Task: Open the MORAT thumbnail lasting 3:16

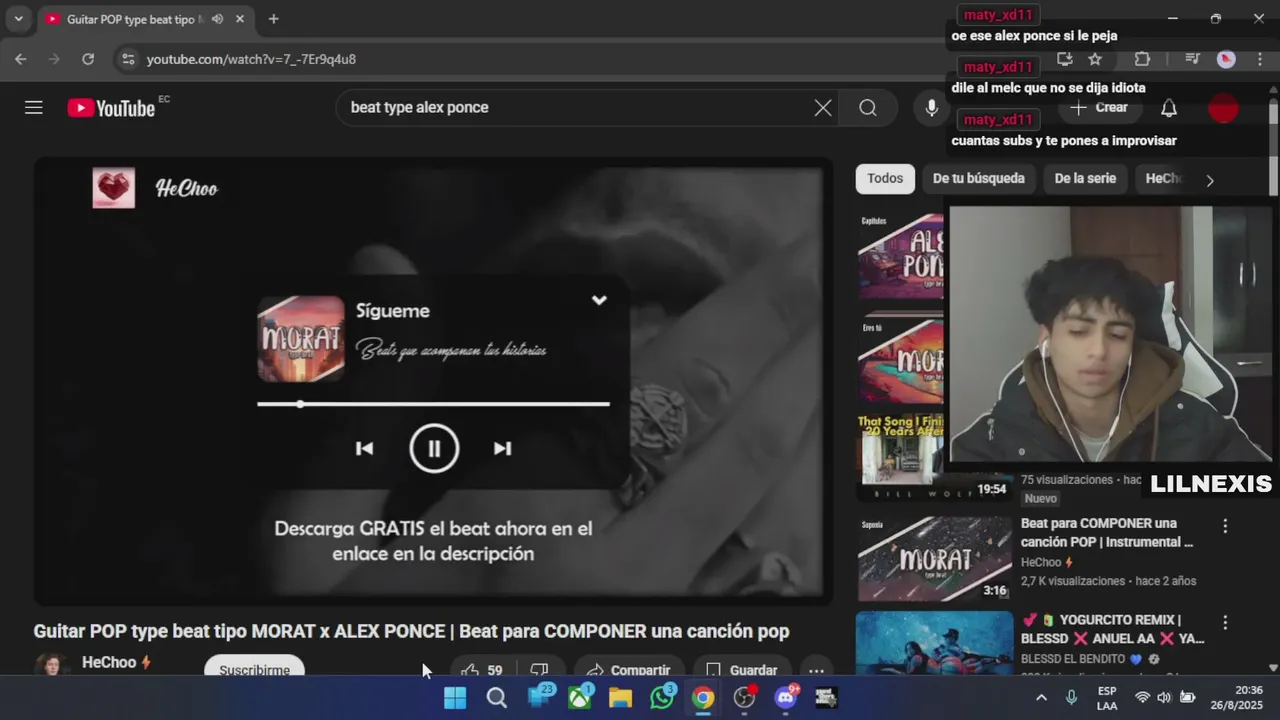Action: [x=935, y=558]
